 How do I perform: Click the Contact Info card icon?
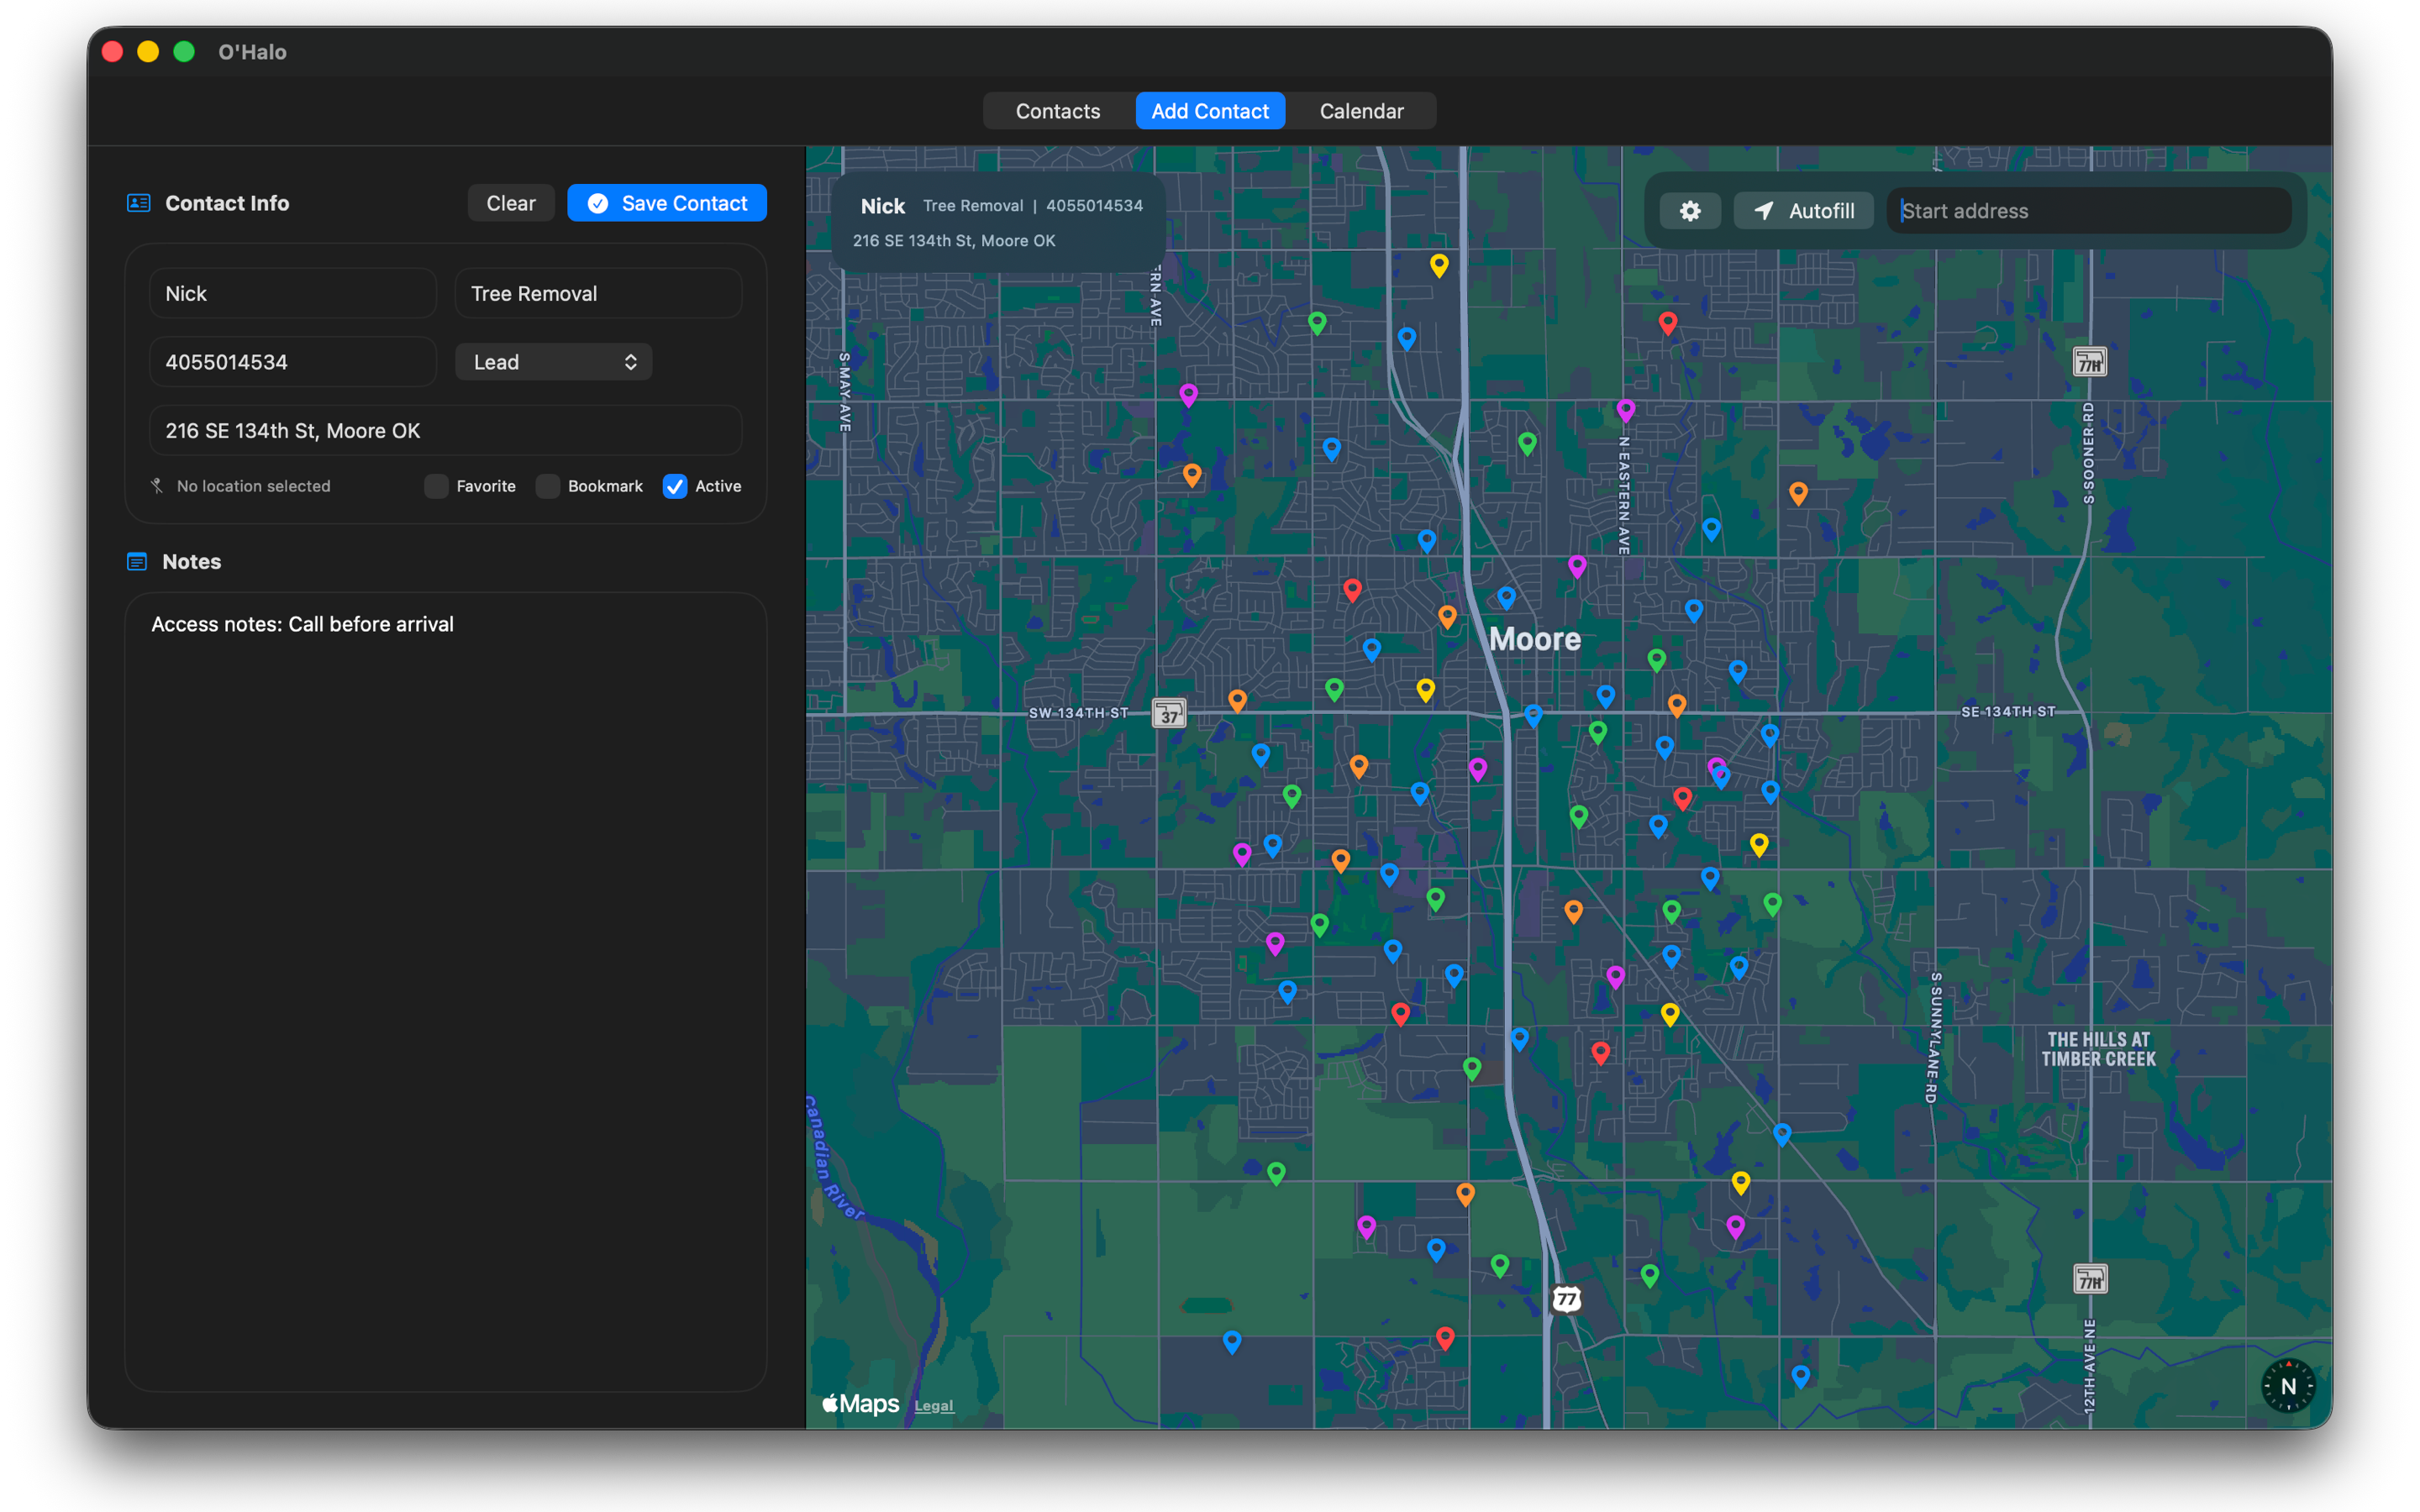pos(138,203)
